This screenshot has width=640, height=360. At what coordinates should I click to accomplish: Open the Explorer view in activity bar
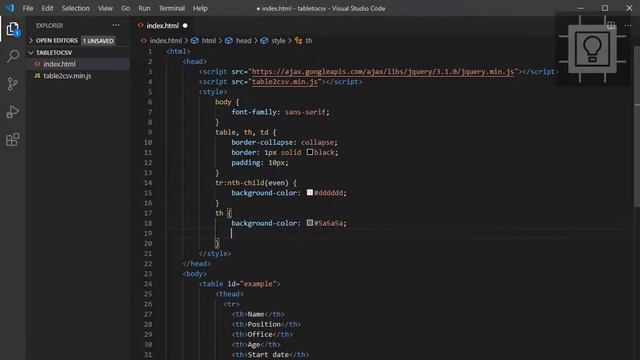point(13,29)
